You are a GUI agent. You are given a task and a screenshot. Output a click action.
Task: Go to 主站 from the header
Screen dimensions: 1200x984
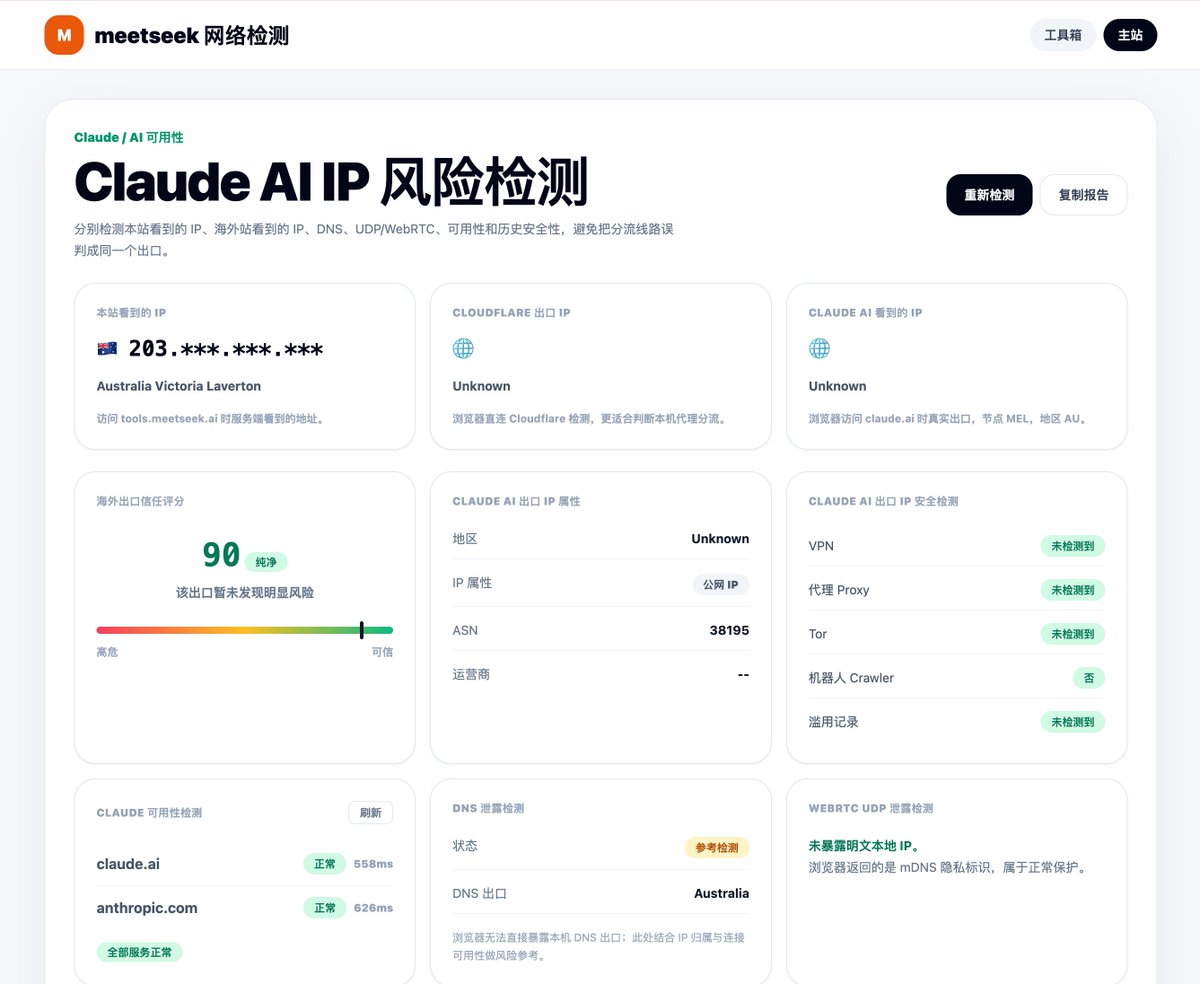tap(1130, 35)
